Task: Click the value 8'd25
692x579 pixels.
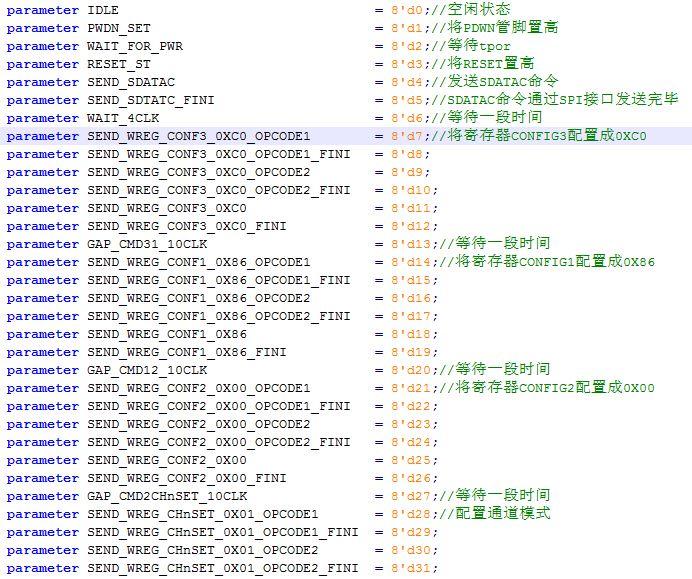Action: click(x=410, y=460)
